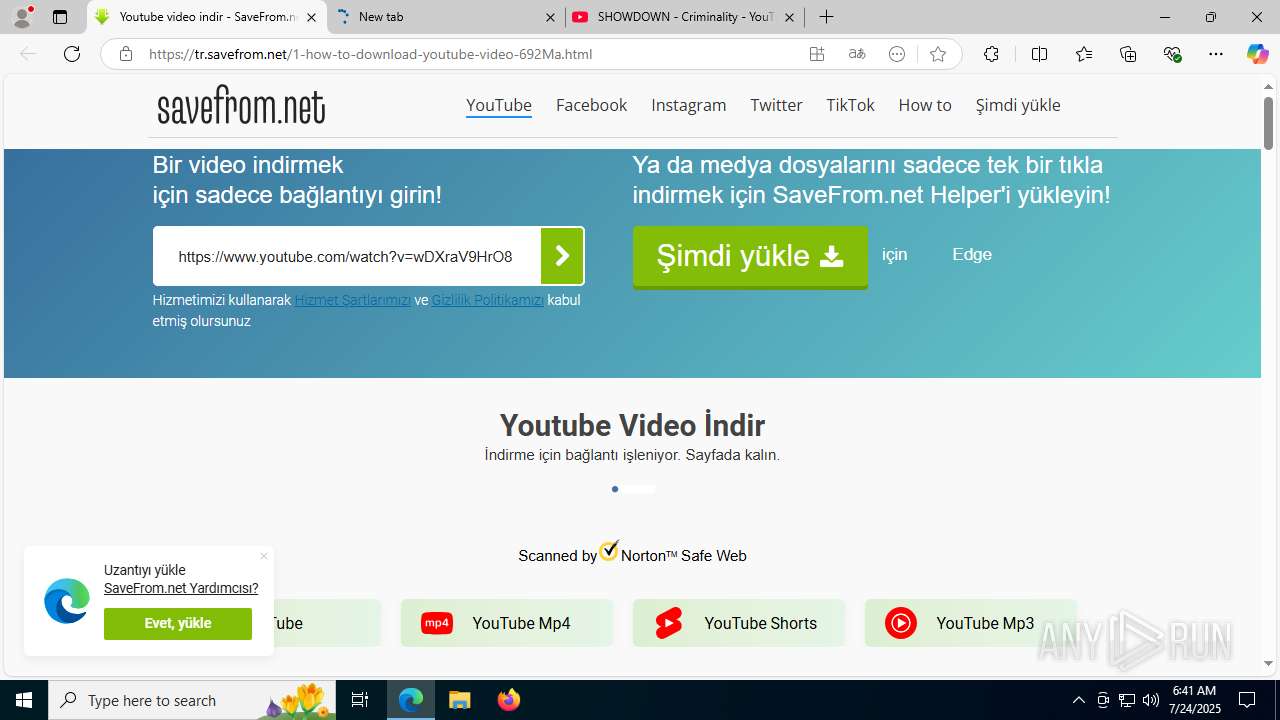The width and height of the screenshot is (1280, 720).
Task: Click the new tab plus button
Action: tap(826, 17)
